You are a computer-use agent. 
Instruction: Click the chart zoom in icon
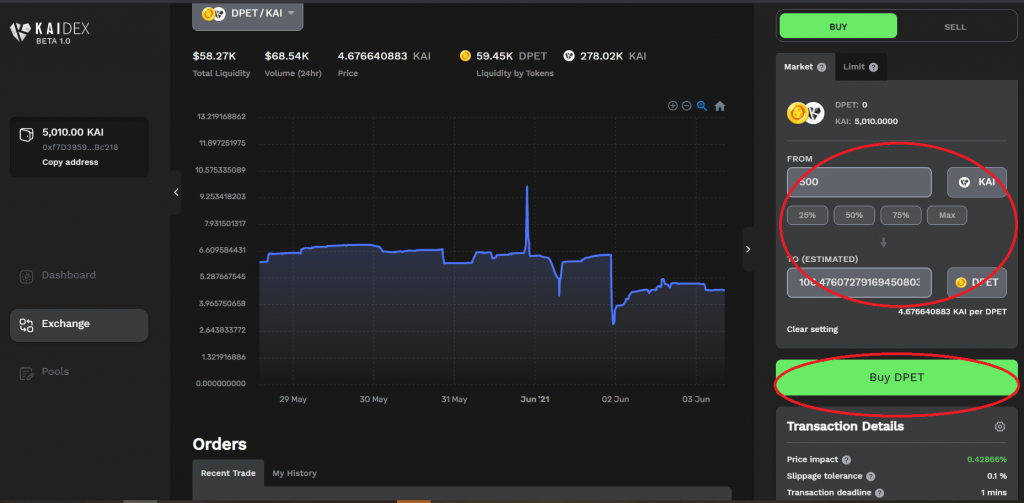(672, 106)
